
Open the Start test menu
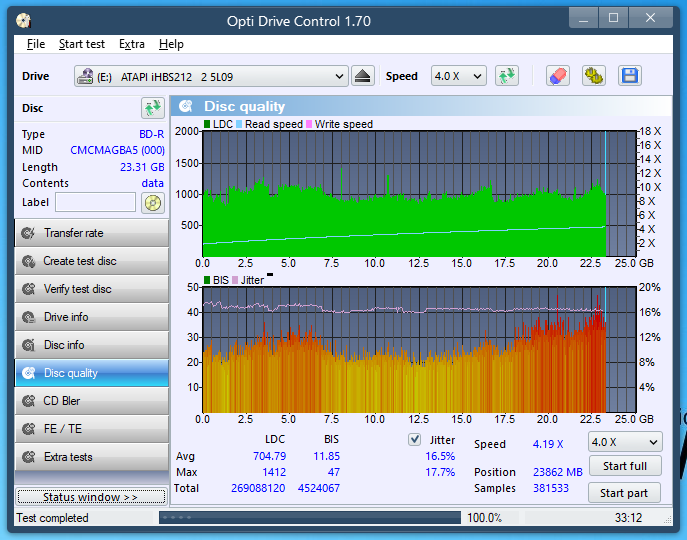coord(82,44)
